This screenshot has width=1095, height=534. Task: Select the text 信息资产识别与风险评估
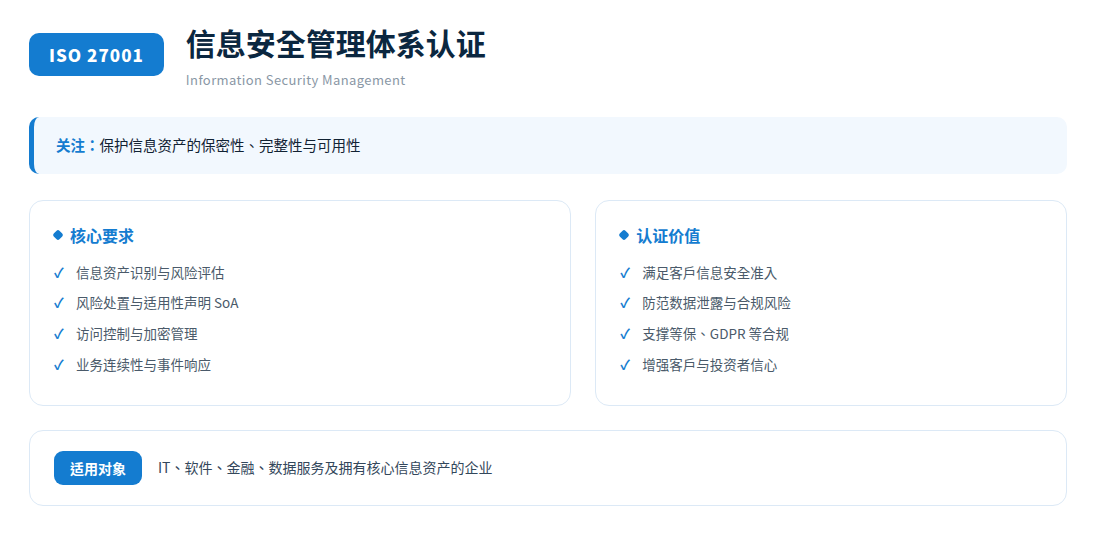150,273
